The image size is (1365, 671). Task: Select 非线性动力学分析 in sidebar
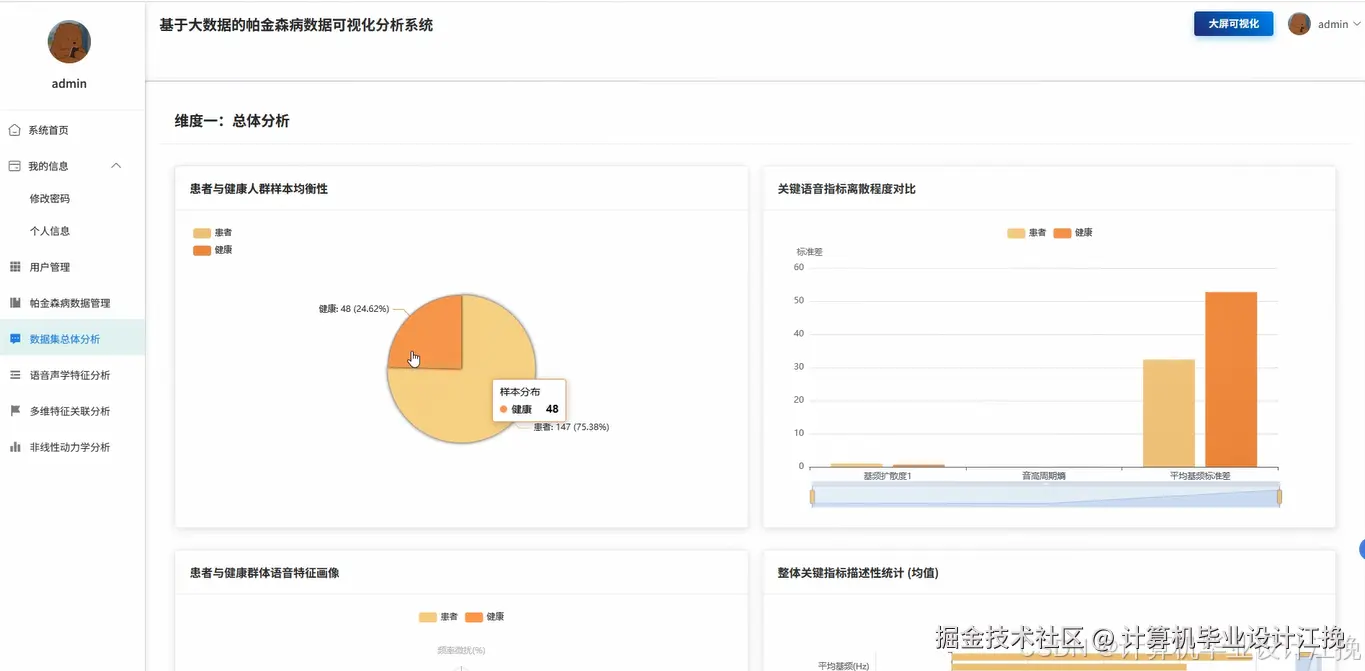pyautogui.click(x=72, y=447)
